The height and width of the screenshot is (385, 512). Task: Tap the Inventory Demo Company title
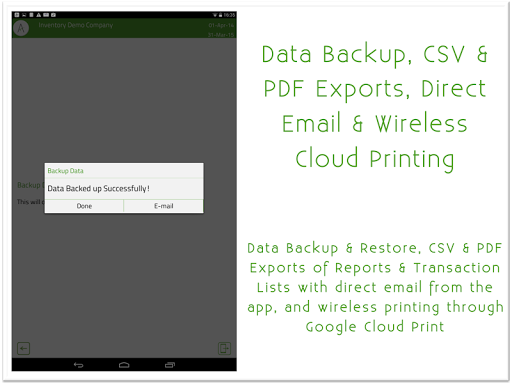click(x=76, y=25)
